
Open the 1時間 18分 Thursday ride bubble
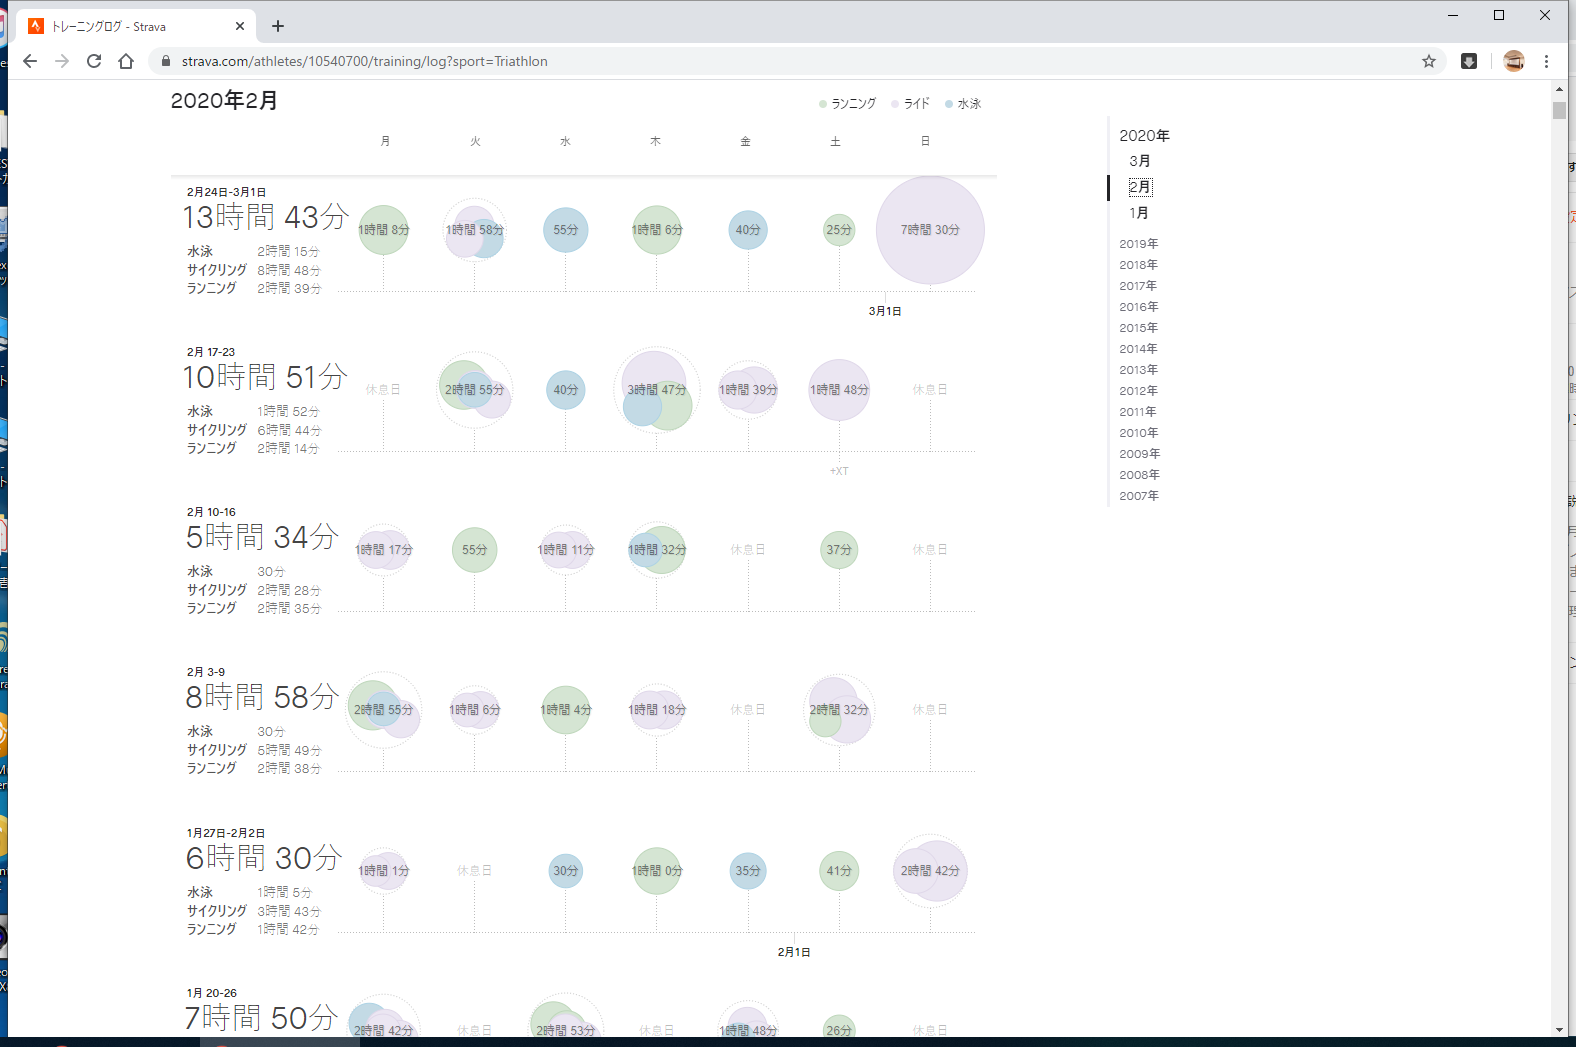(657, 710)
